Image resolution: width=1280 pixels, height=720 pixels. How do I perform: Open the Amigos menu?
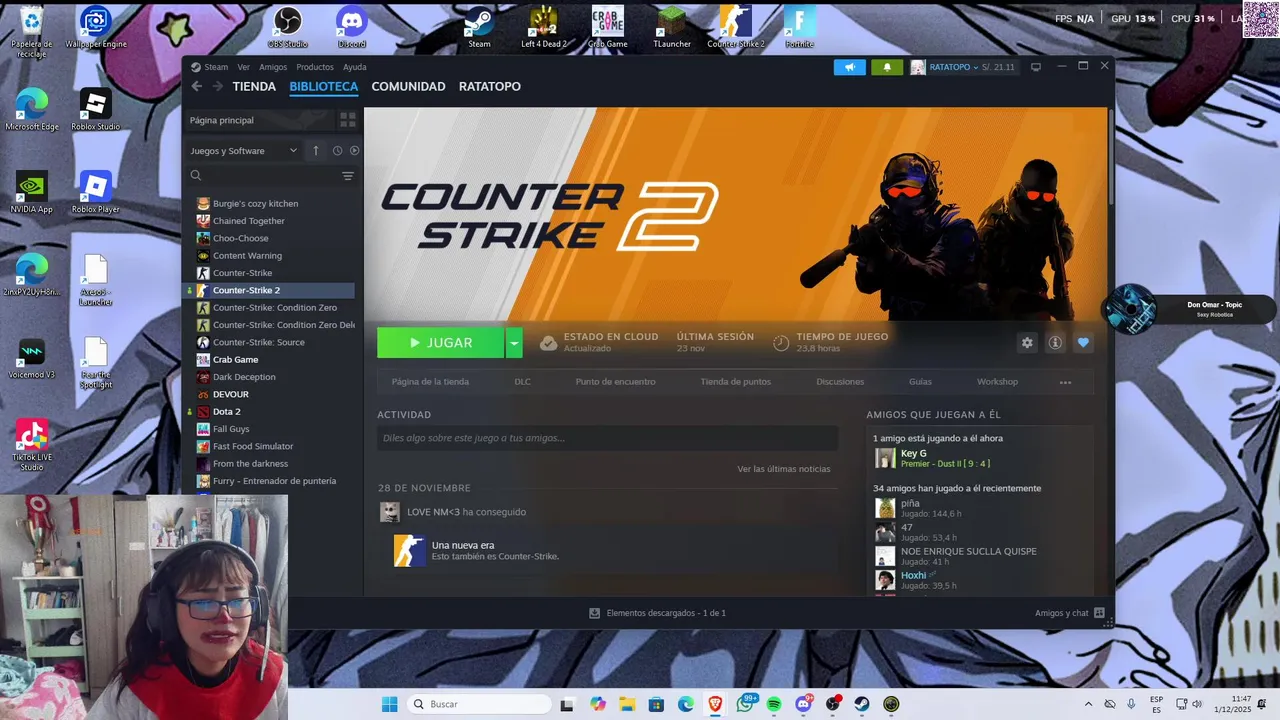pos(273,67)
